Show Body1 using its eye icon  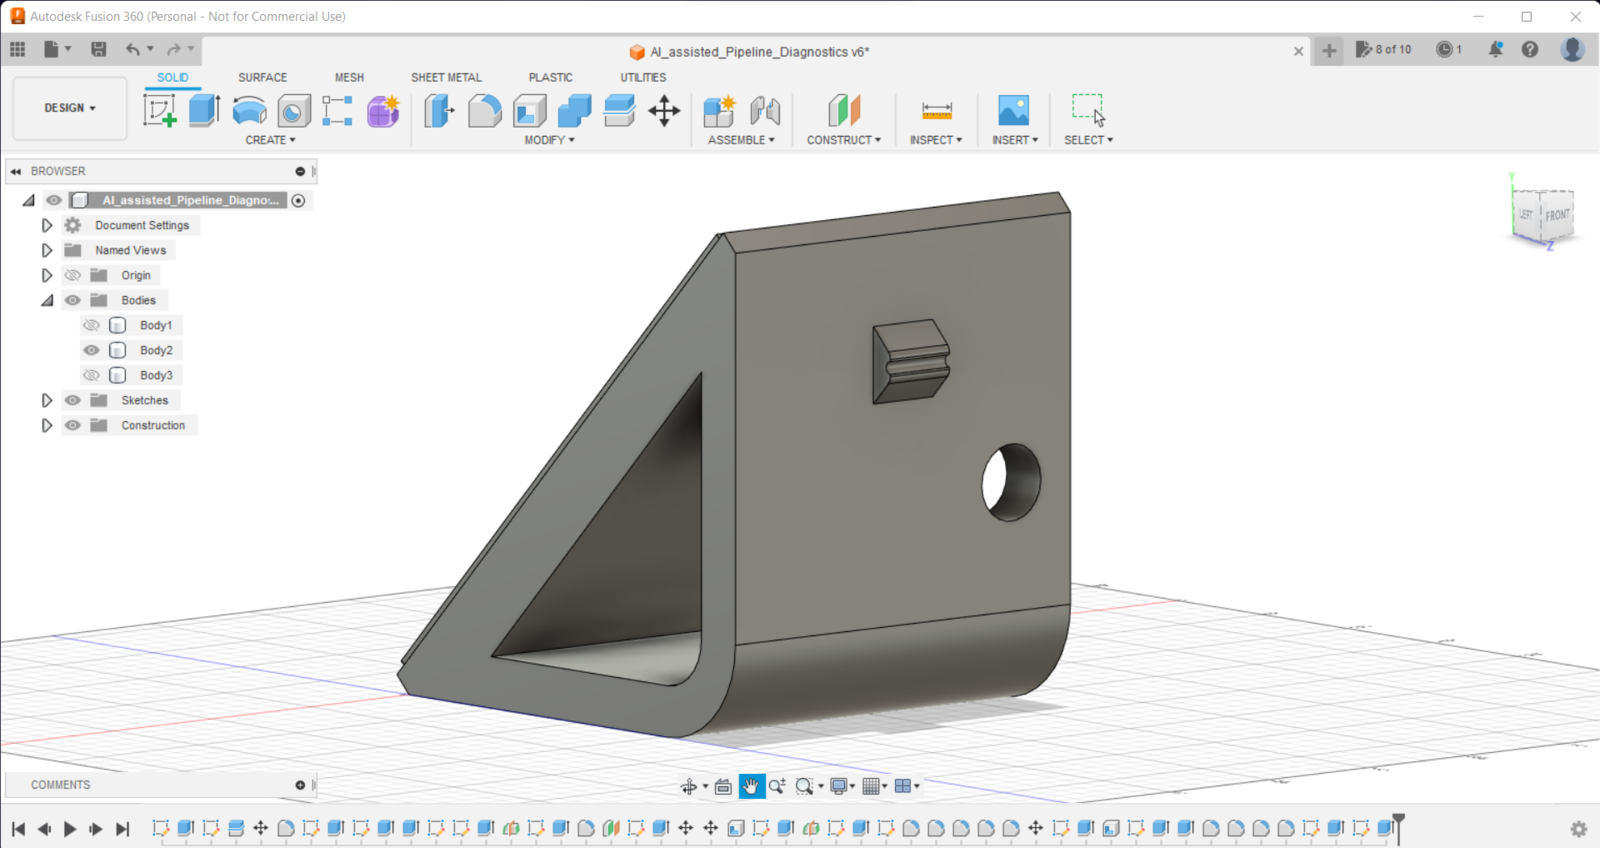coord(92,325)
